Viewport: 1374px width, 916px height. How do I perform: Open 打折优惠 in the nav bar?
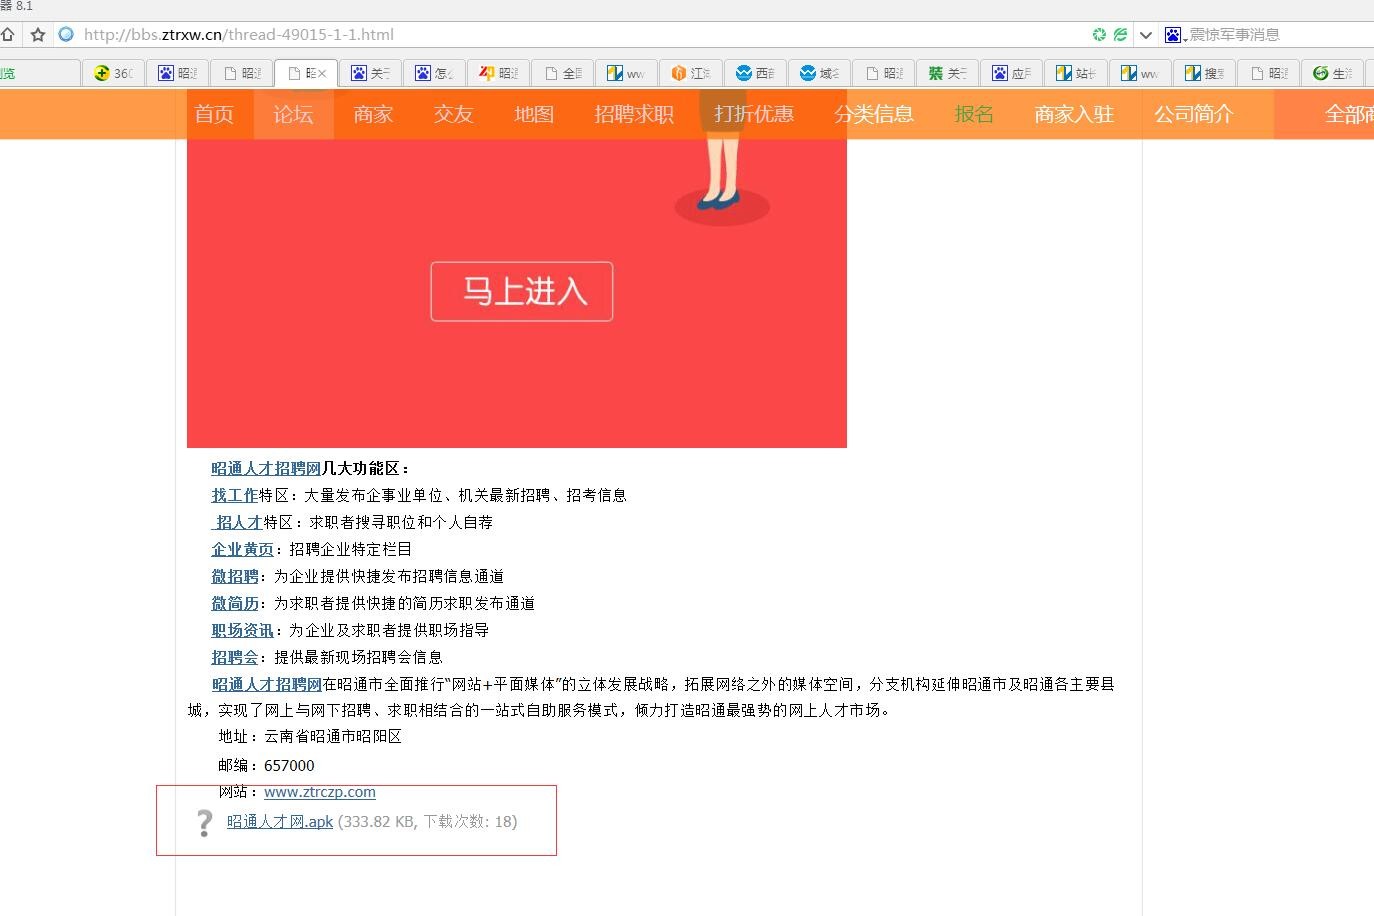tap(754, 114)
